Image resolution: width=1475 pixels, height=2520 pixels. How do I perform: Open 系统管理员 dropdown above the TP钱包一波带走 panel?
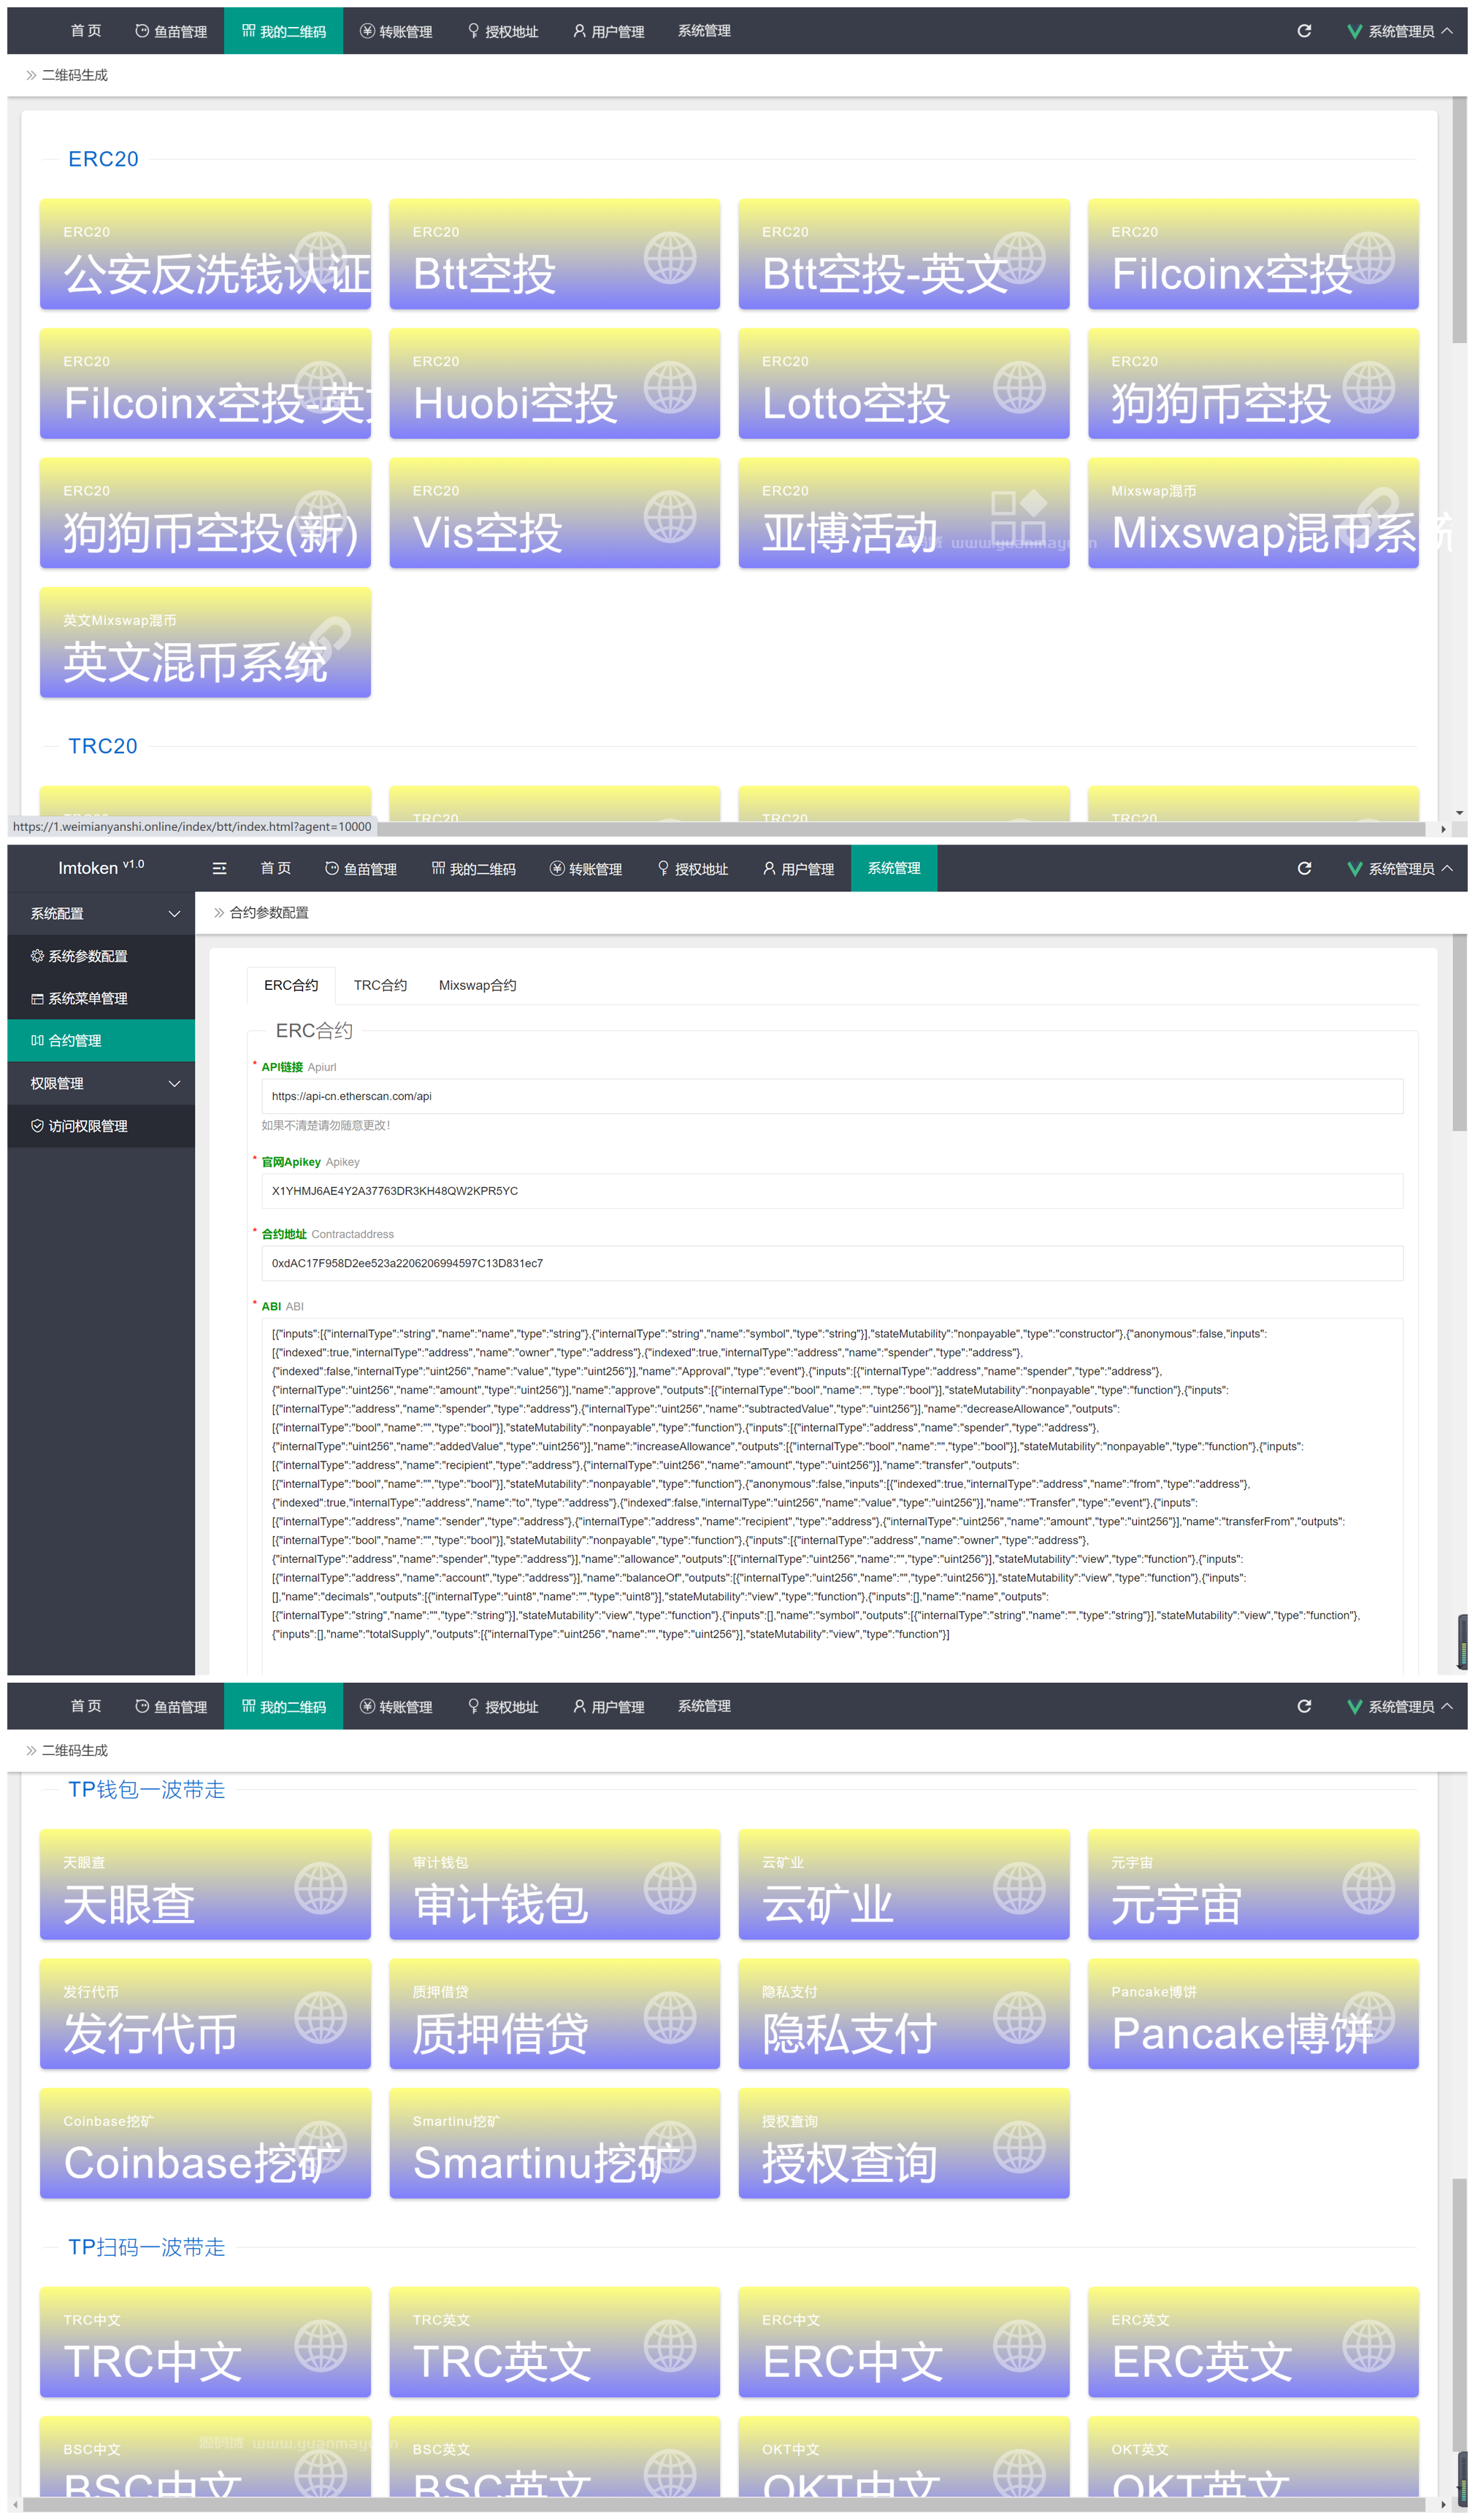coord(1400,1707)
